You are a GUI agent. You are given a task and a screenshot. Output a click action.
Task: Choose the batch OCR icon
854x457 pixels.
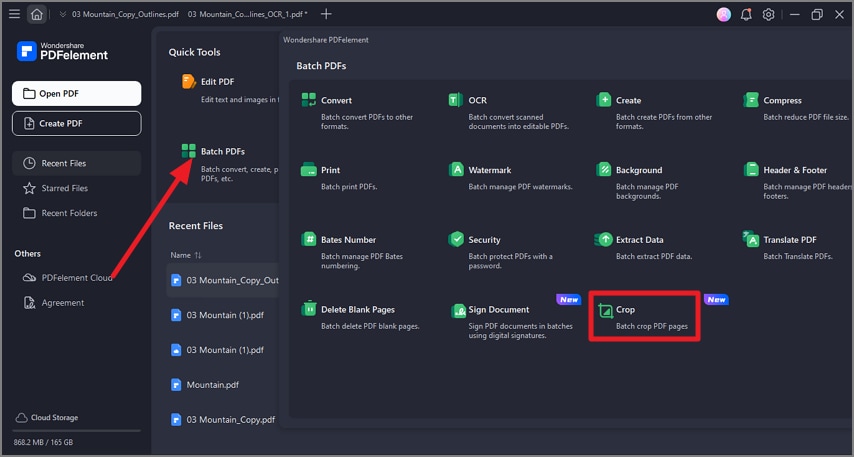click(456, 100)
